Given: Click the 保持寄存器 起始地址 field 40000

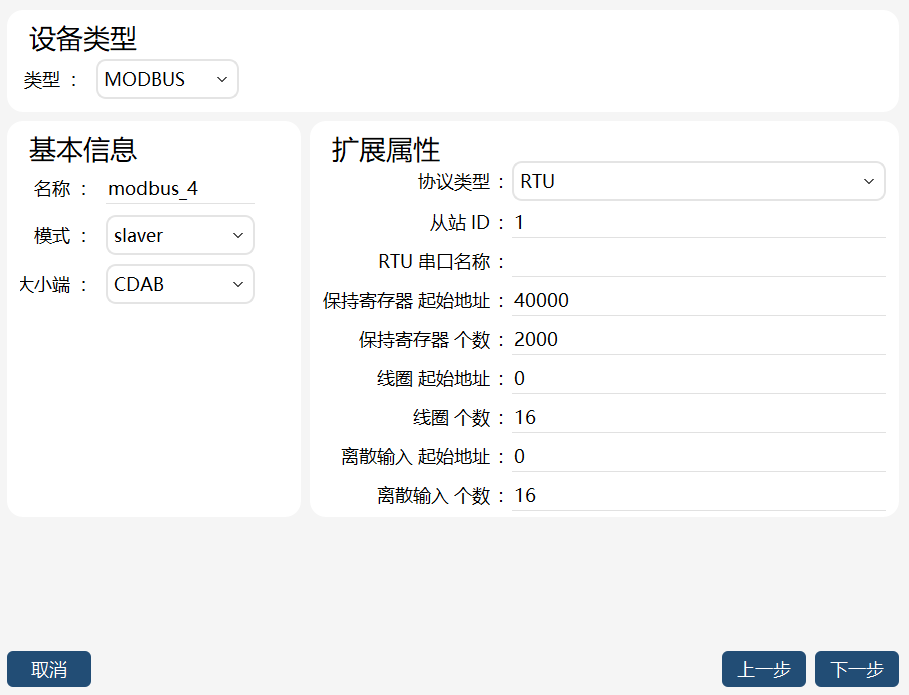Looking at the screenshot, I should click(x=699, y=301).
